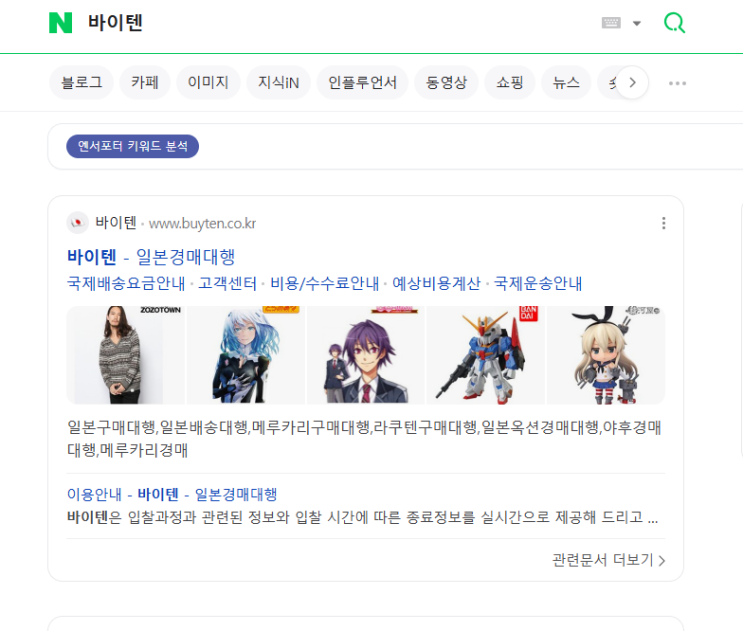Screen dimensions: 743x631
Task: Switch to the 뉴스 tab
Action: (566, 82)
